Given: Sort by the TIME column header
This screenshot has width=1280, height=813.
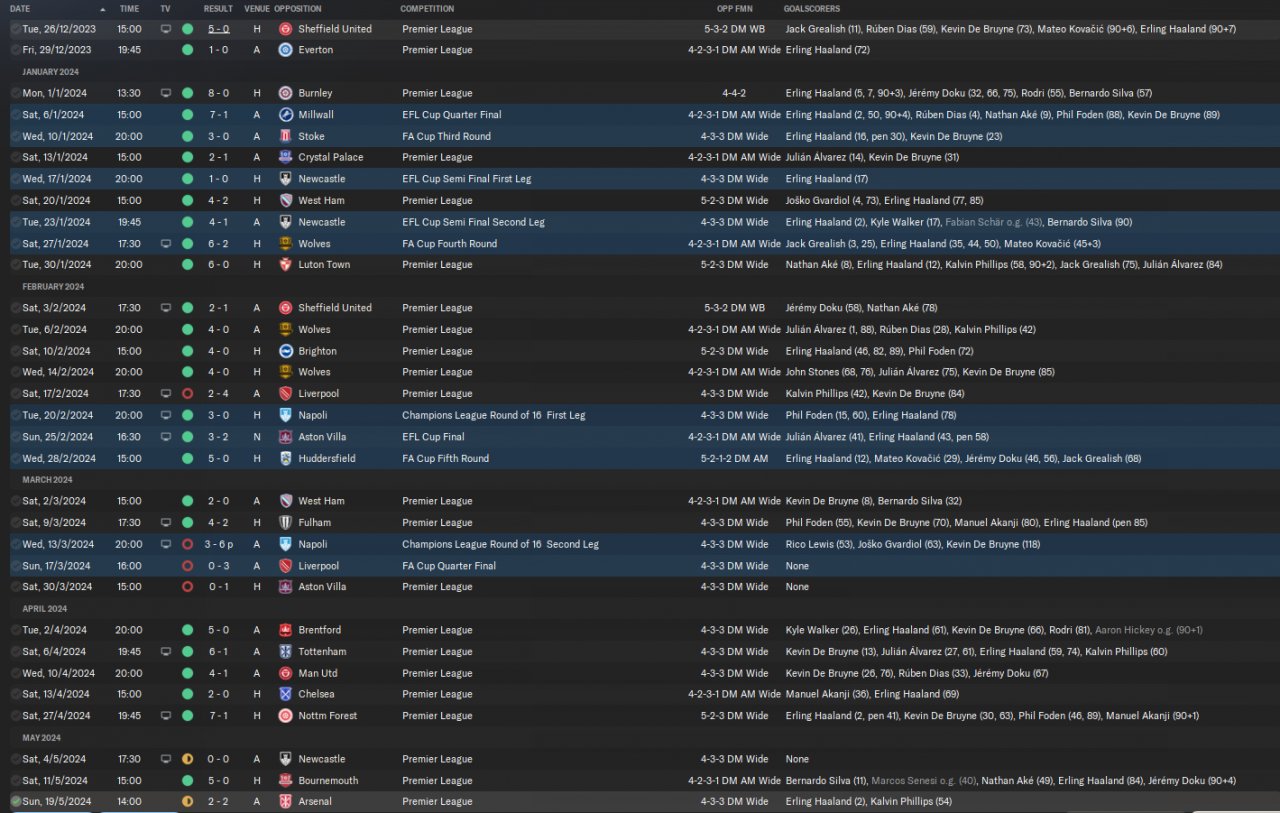Looking at the screenshot, I should pos(129,8).
